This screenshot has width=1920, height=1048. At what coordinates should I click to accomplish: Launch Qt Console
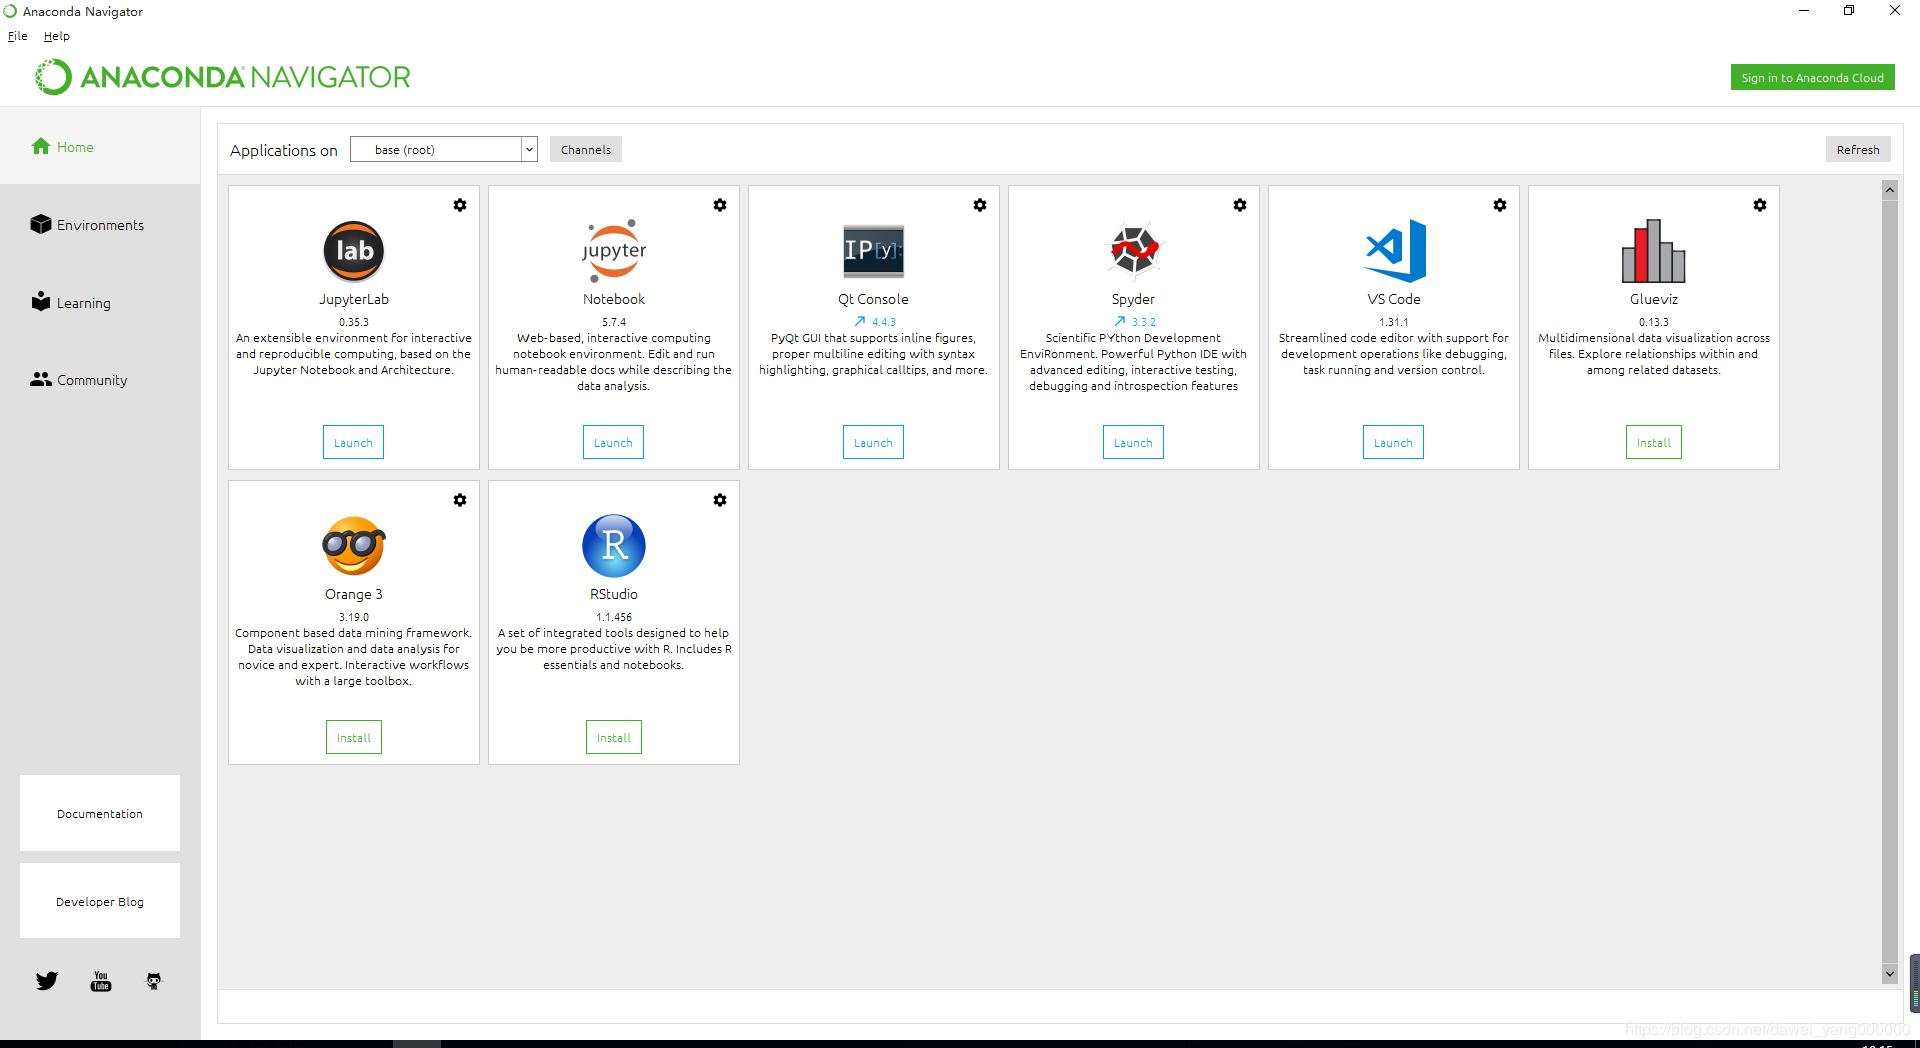point(873,443)
